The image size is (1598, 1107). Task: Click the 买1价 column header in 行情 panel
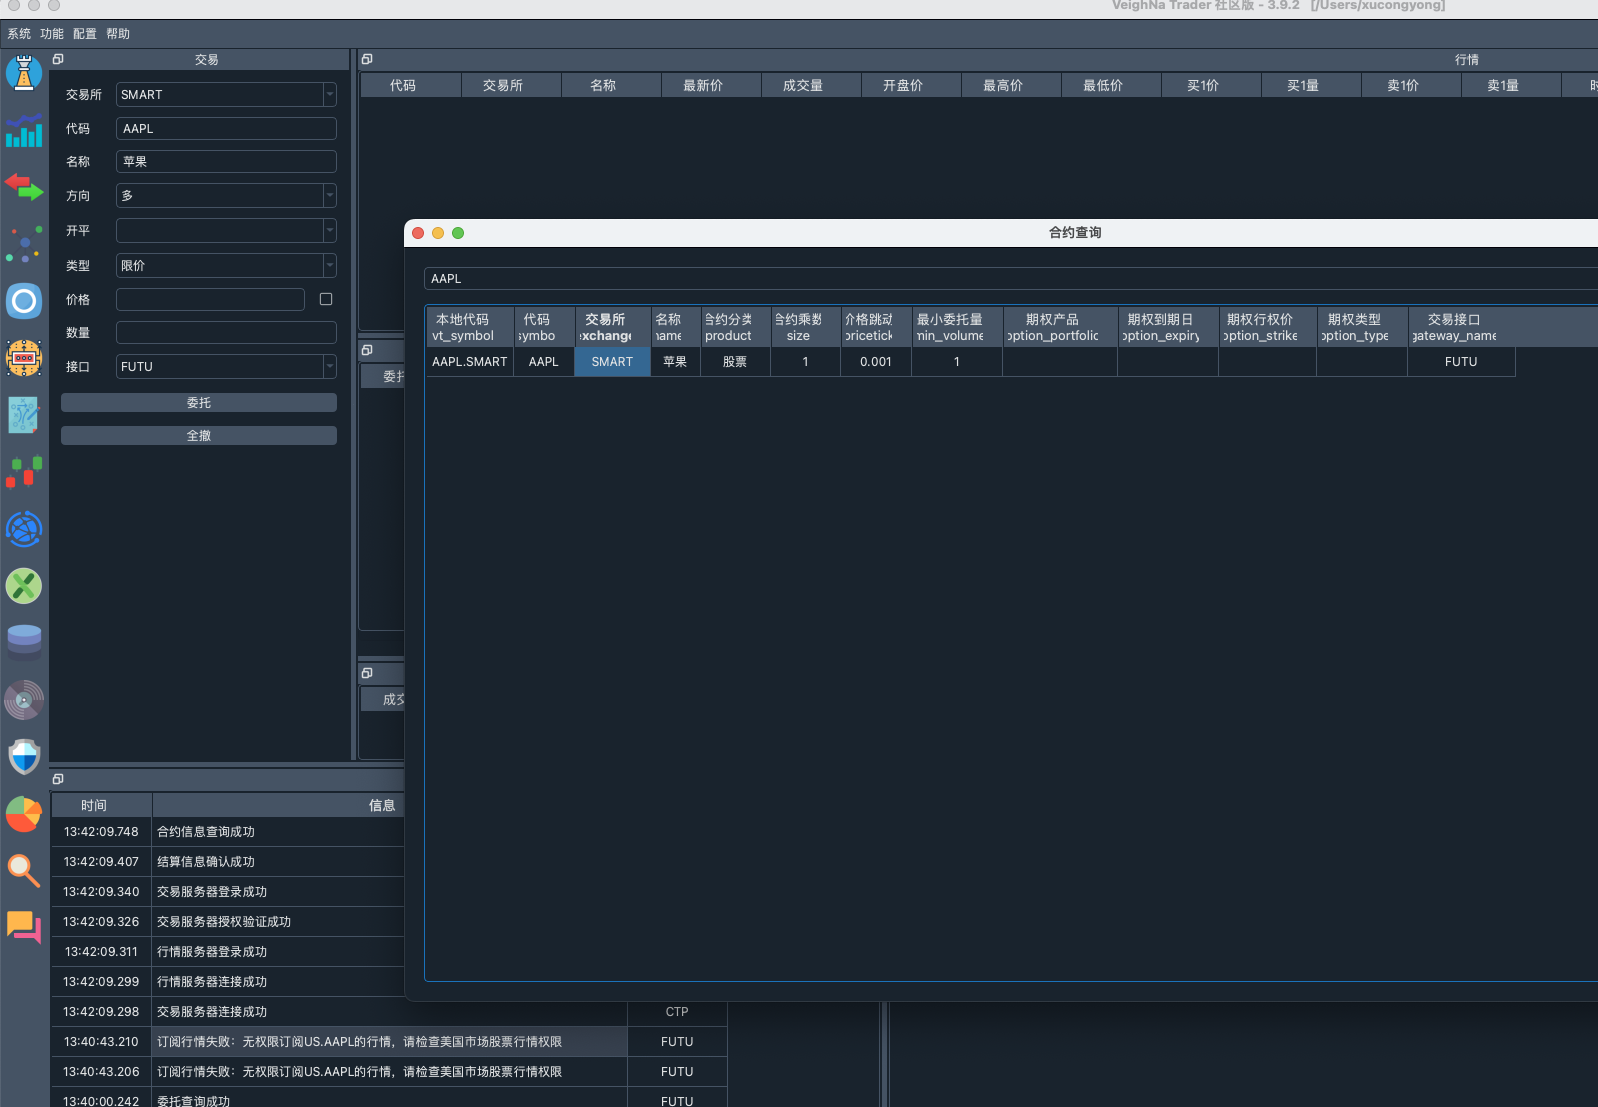[x=1211, y=85]
